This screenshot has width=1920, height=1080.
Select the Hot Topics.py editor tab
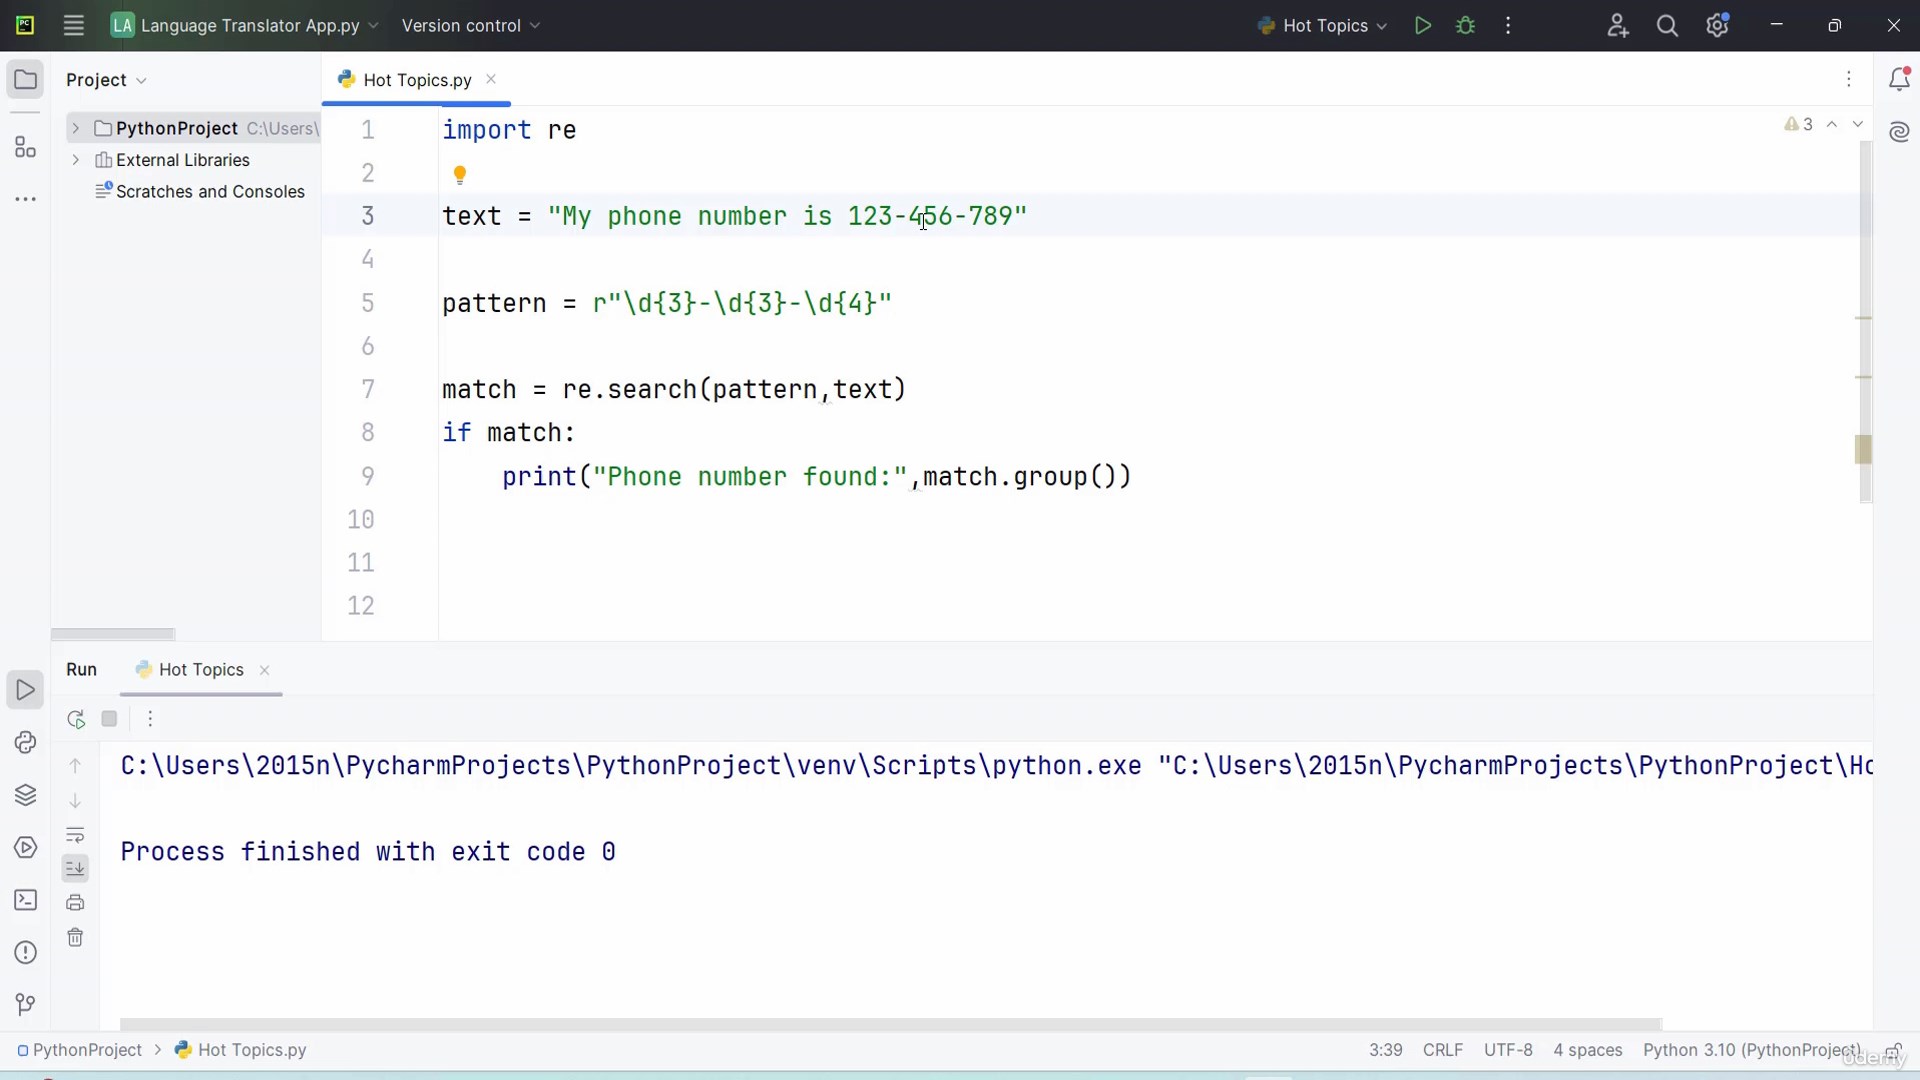tap(417, 80)
